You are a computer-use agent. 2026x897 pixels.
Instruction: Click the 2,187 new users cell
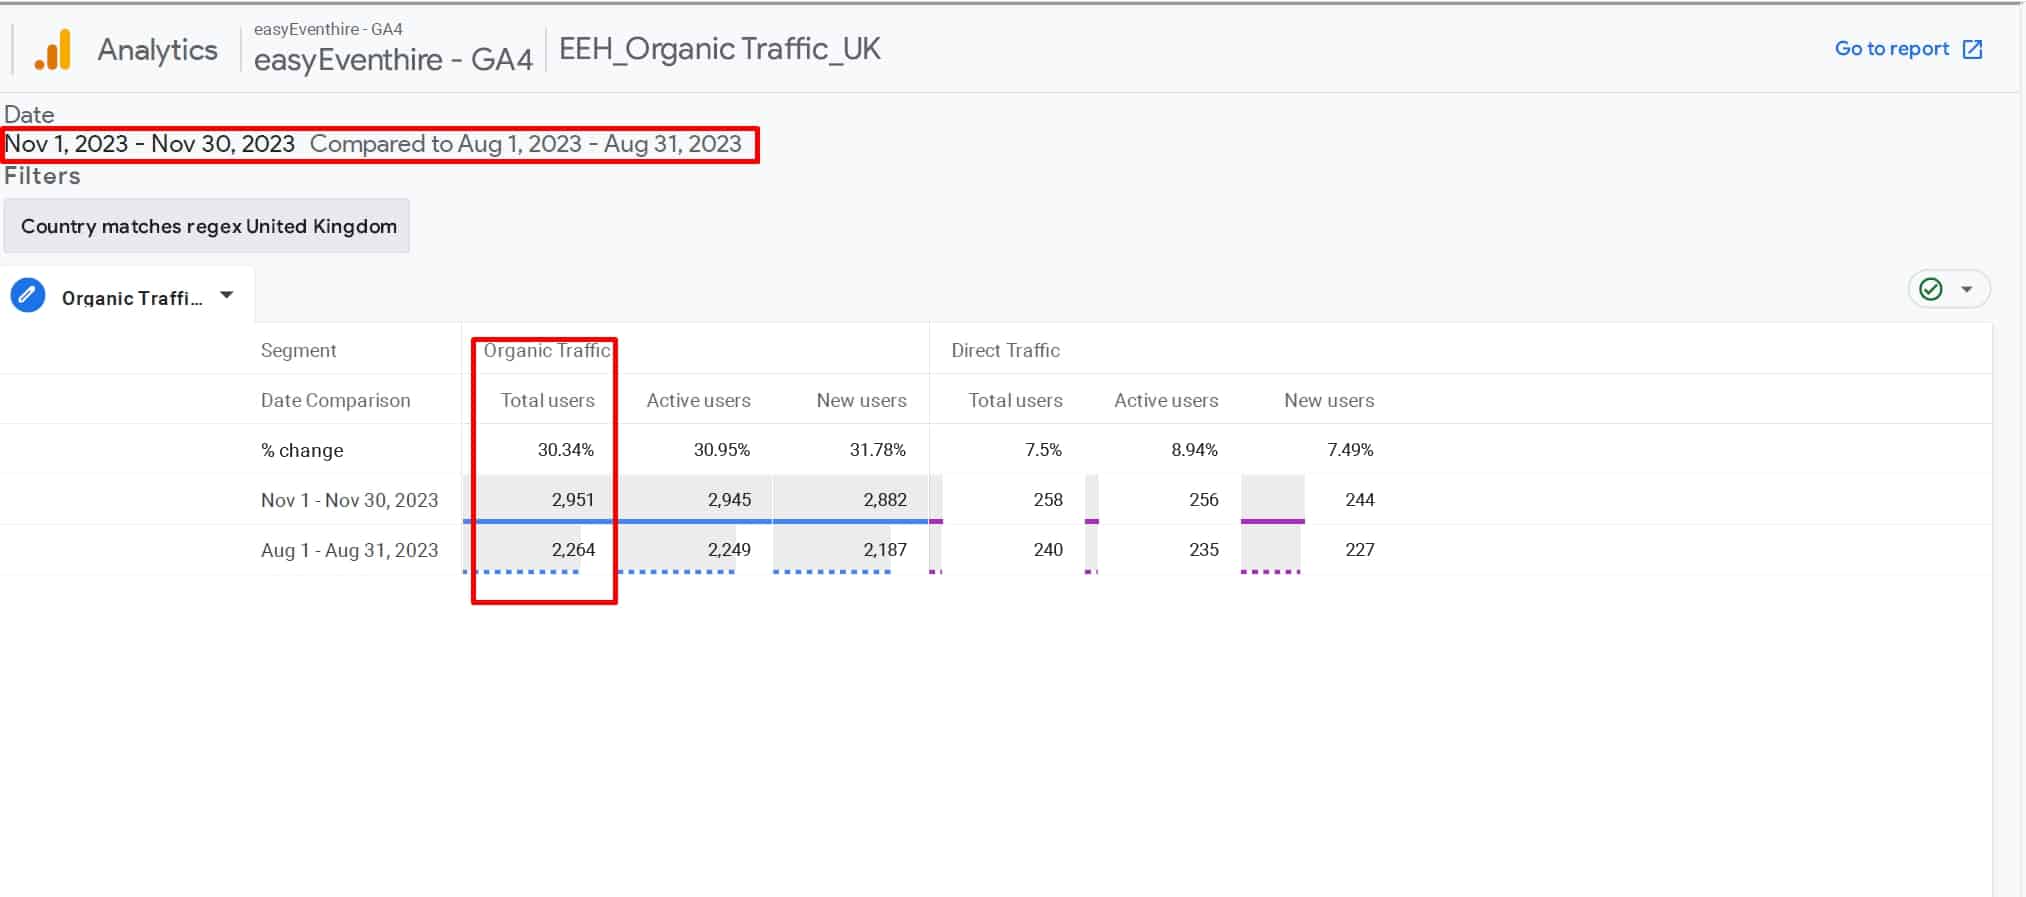coord(885,550)
